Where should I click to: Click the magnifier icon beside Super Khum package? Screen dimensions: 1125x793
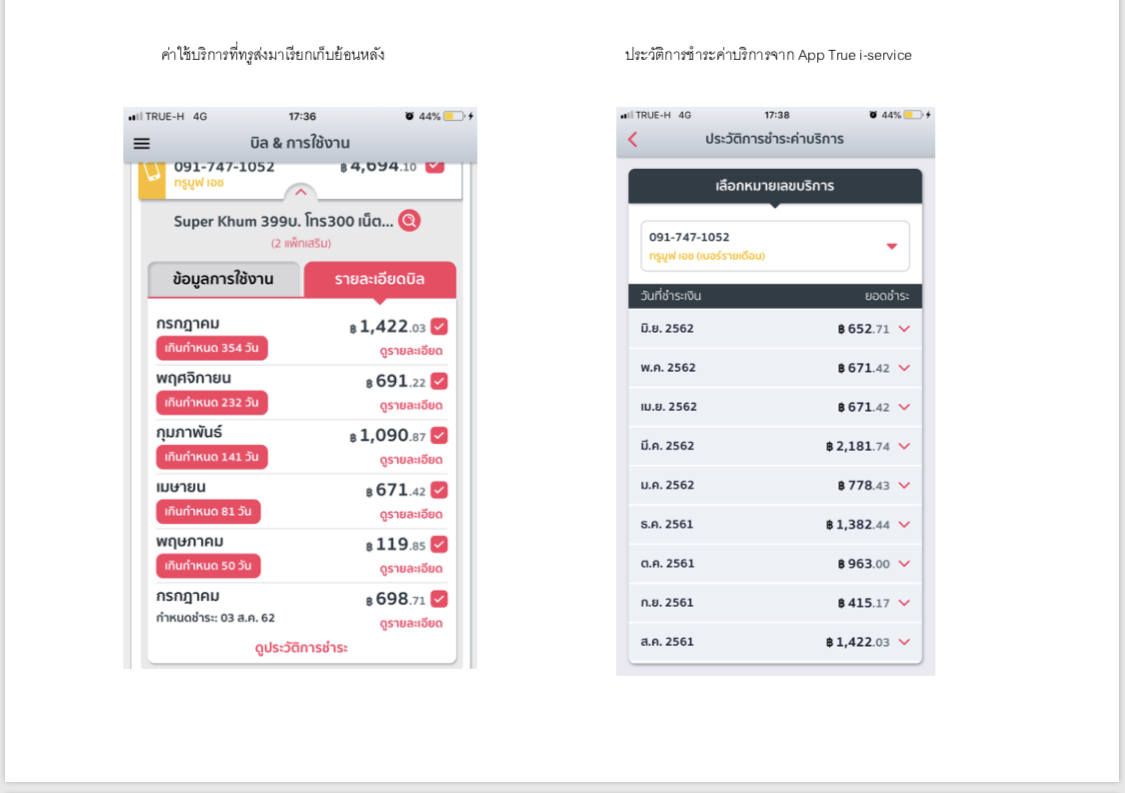coord(409,221)
